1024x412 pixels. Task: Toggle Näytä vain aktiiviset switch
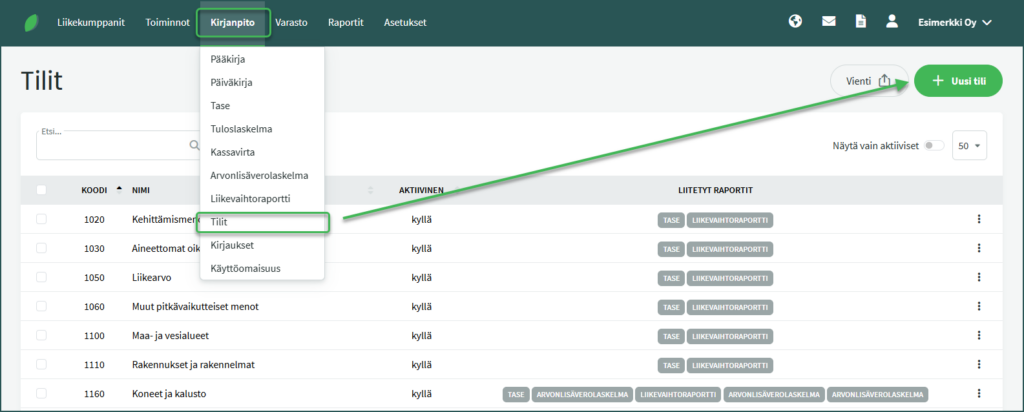click(x=934, y=146)
